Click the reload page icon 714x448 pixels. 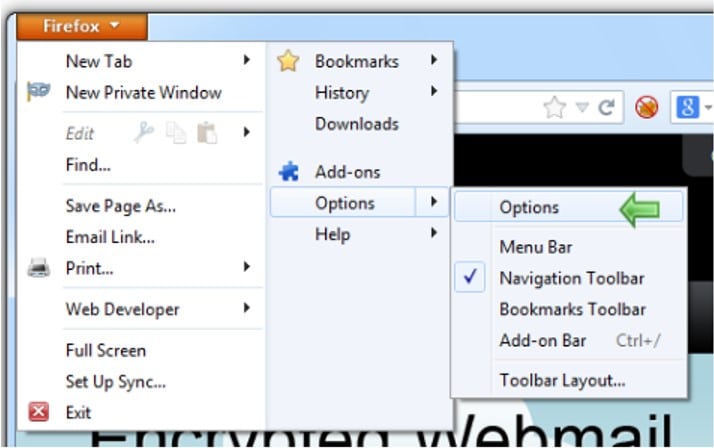tap(606, 107)
